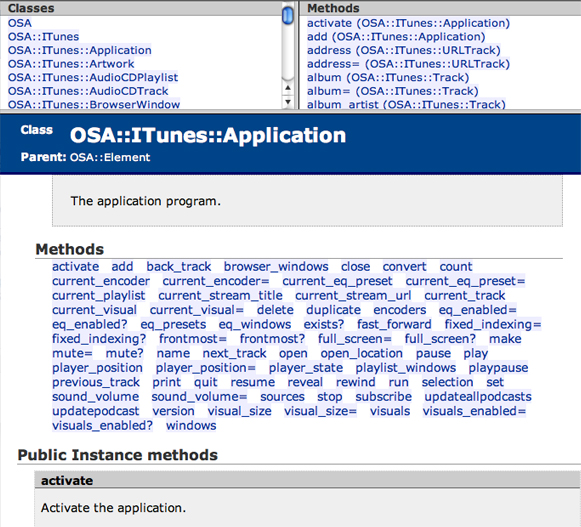Jump to sound_volume= method
Viewport: 581px width, 527px height.
199,397
